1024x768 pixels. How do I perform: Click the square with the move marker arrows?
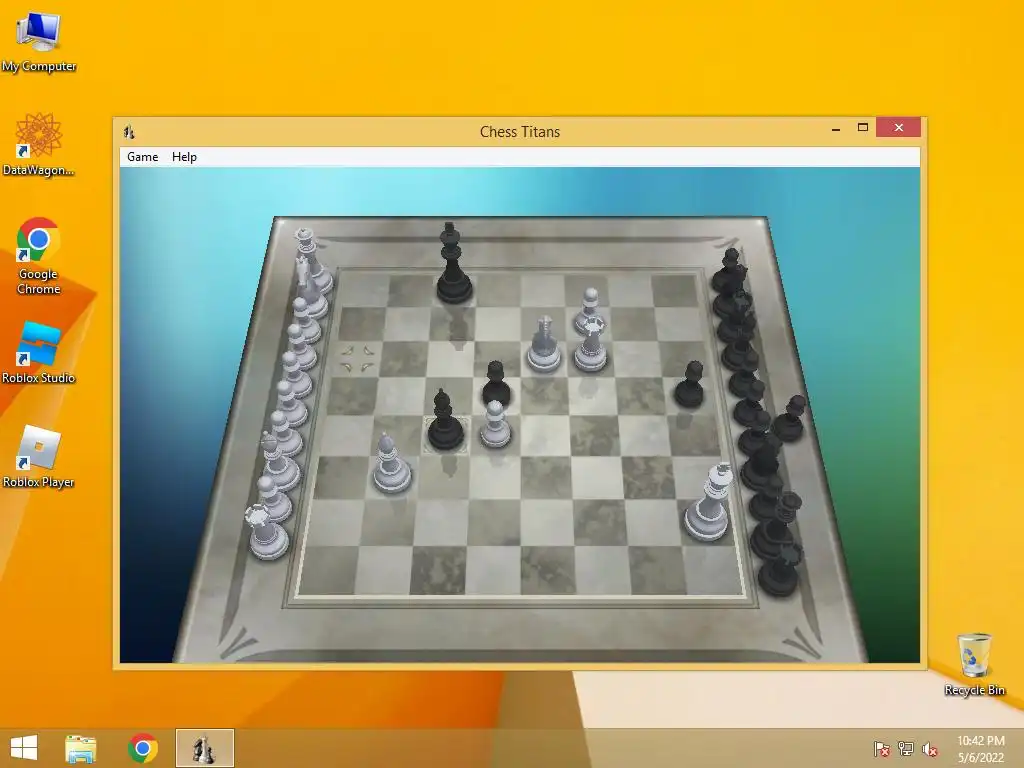pos(358,359)
